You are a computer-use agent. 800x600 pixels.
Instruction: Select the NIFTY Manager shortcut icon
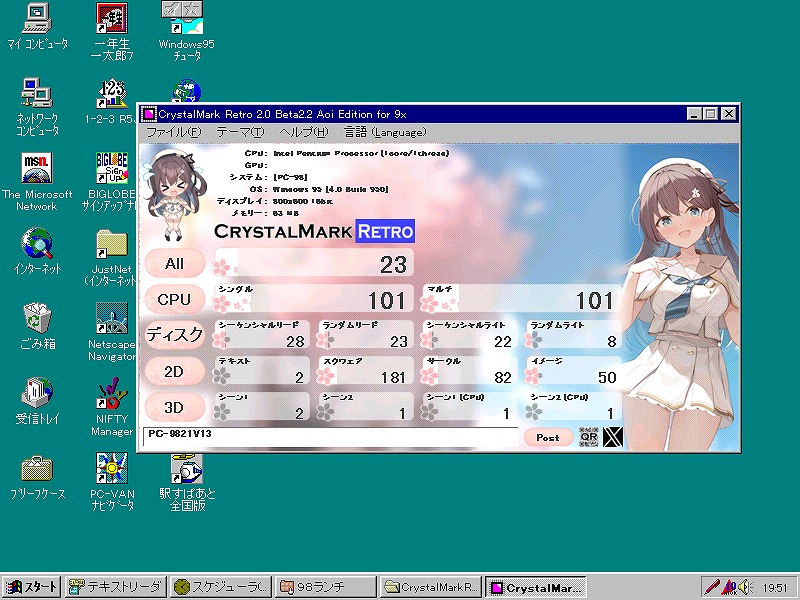click(111, 407)
